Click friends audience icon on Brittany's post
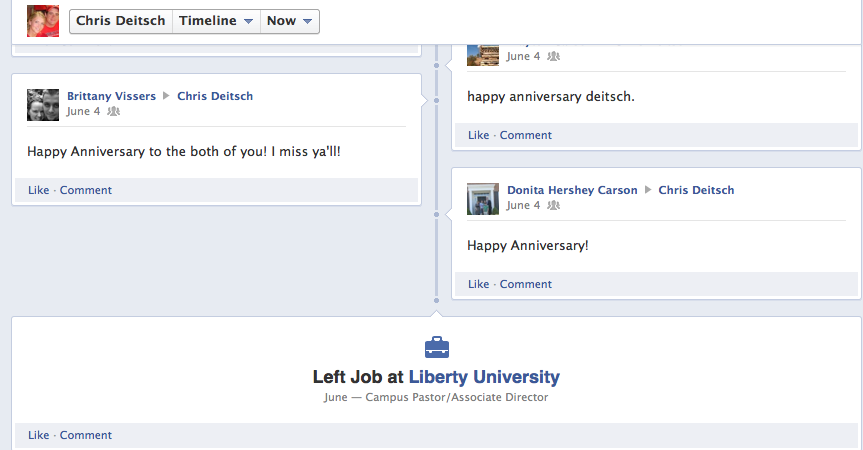This screenshot has width=863, height=450. point(114,112)
